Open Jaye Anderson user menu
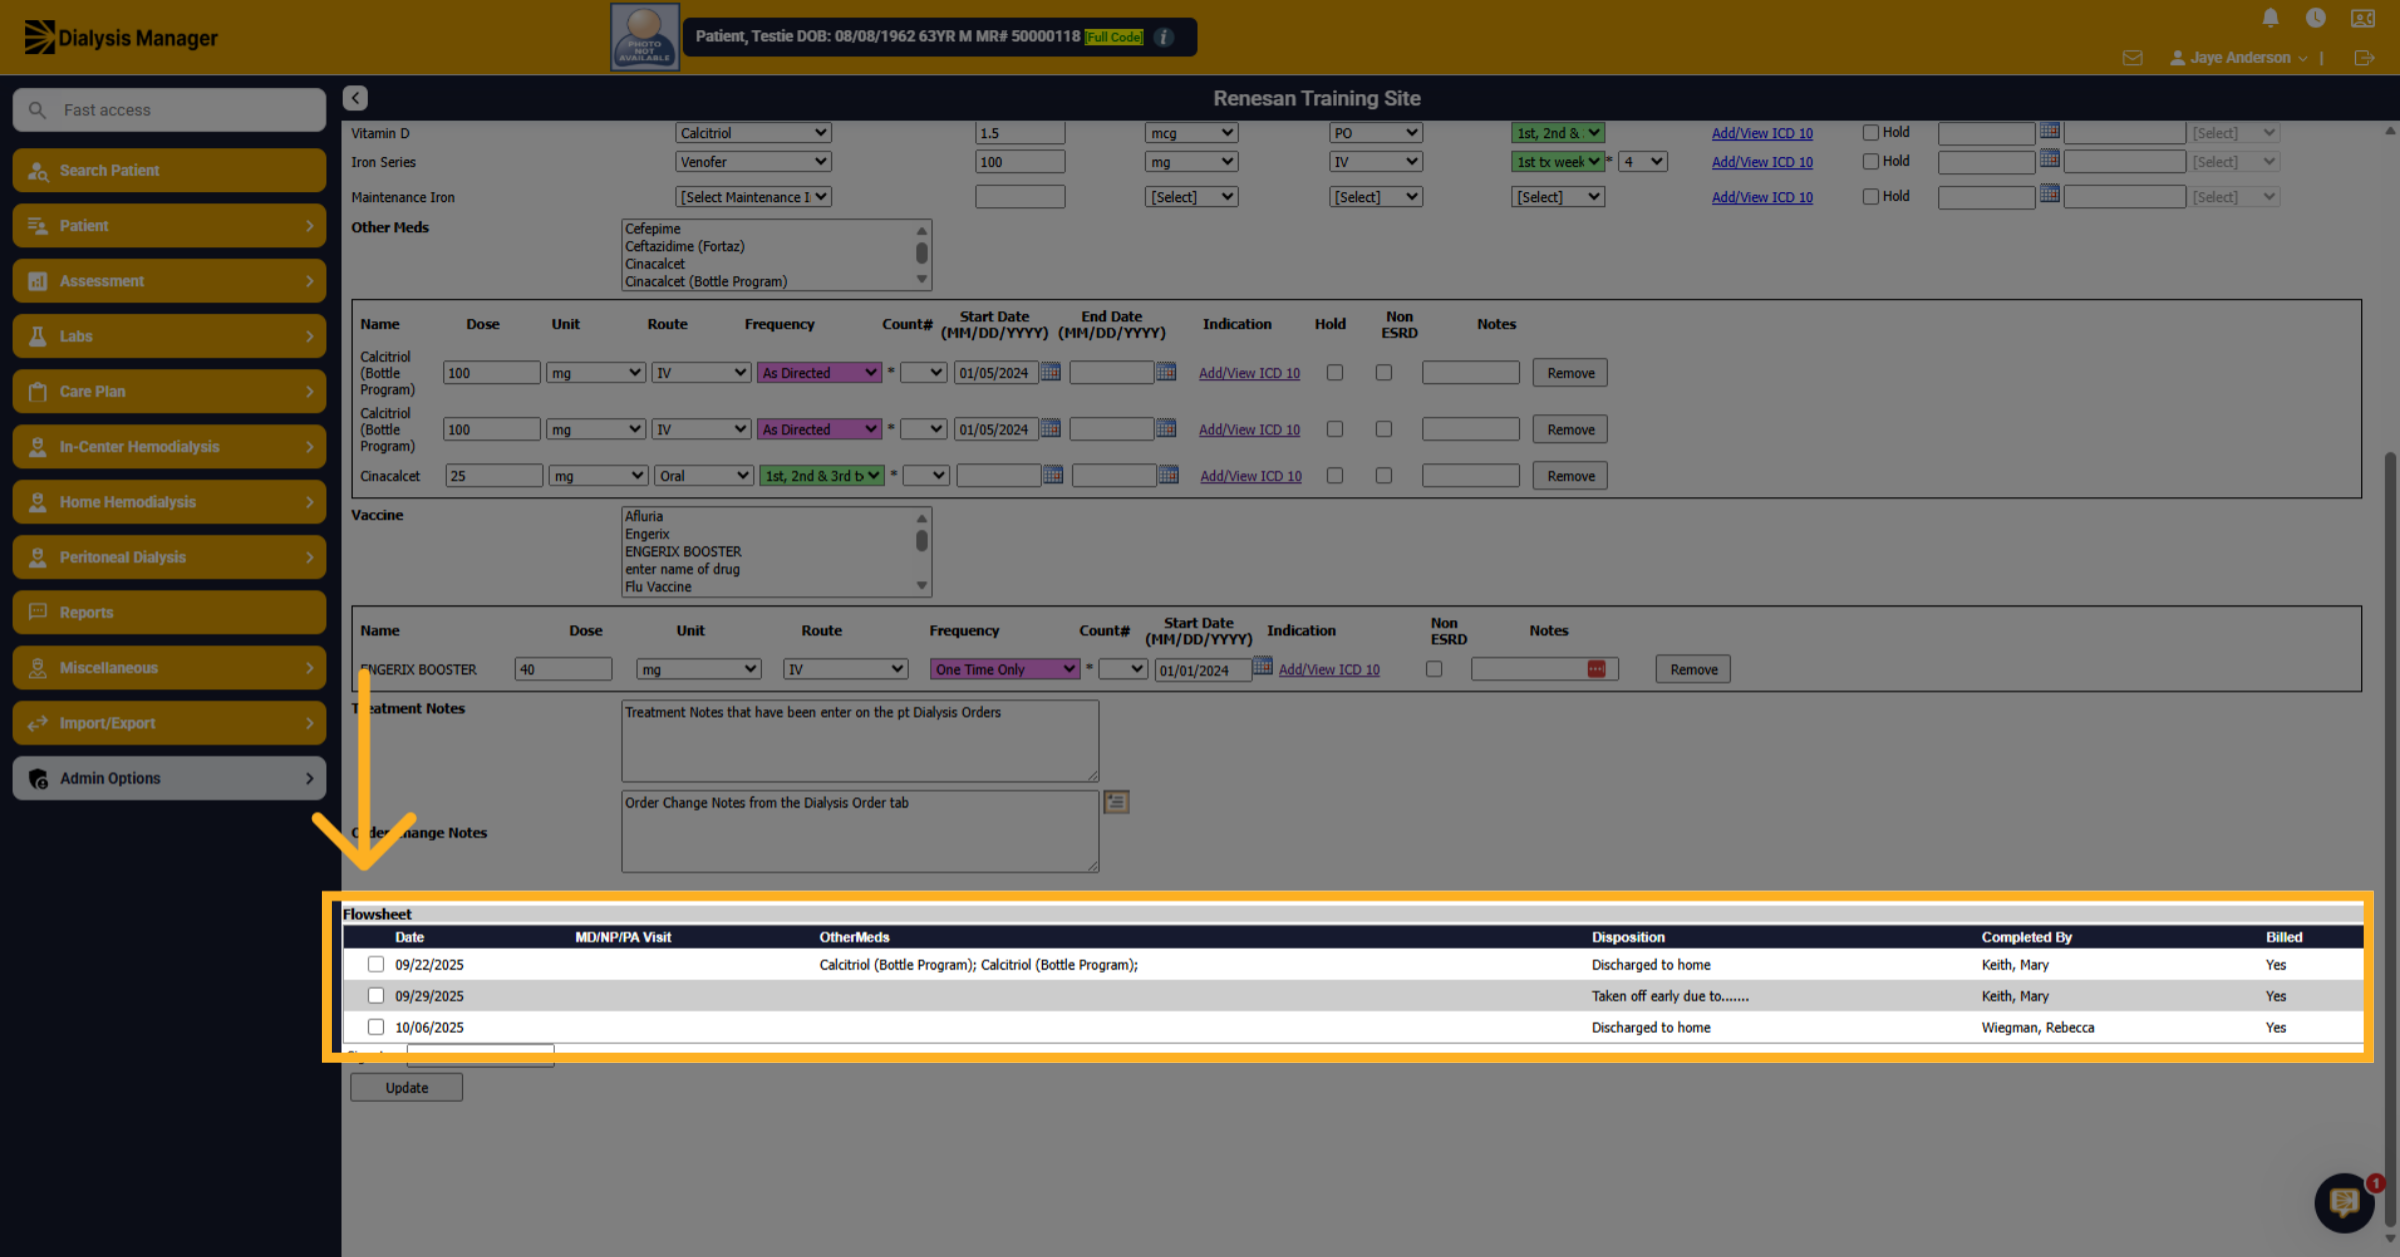The height and width of the screenshot is (1257, 2400). [2238, 58]
